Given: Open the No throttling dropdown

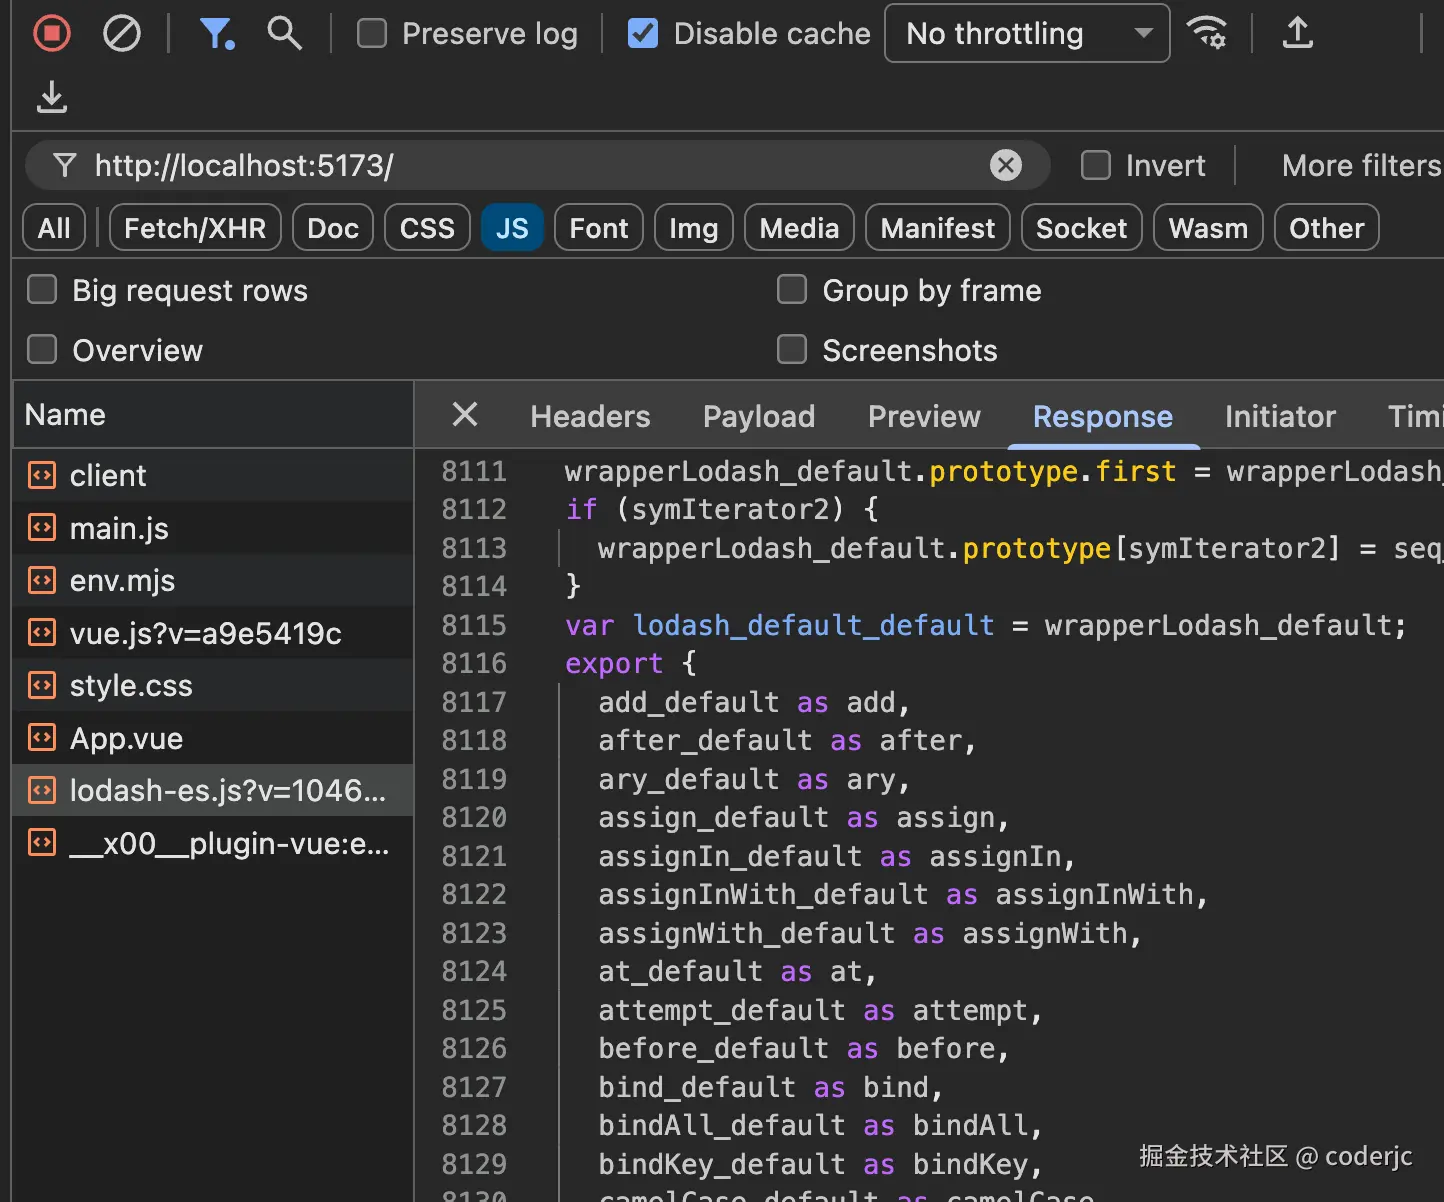Looking at the screenshot, I should pyautogui.click(x=1026, y=33).
